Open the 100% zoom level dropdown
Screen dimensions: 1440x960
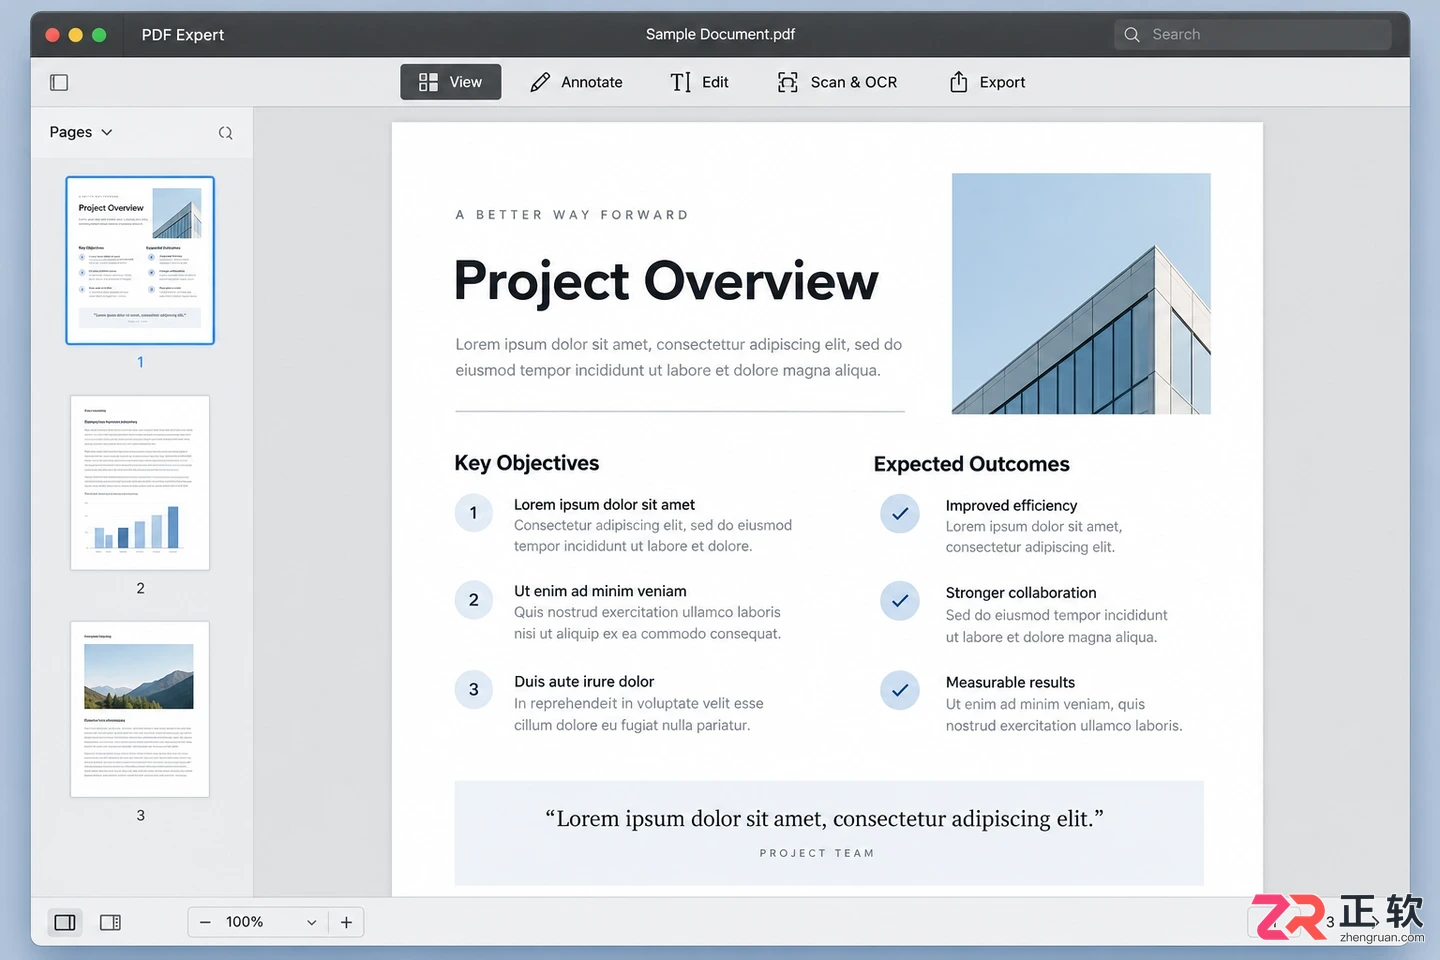[271, 922]
